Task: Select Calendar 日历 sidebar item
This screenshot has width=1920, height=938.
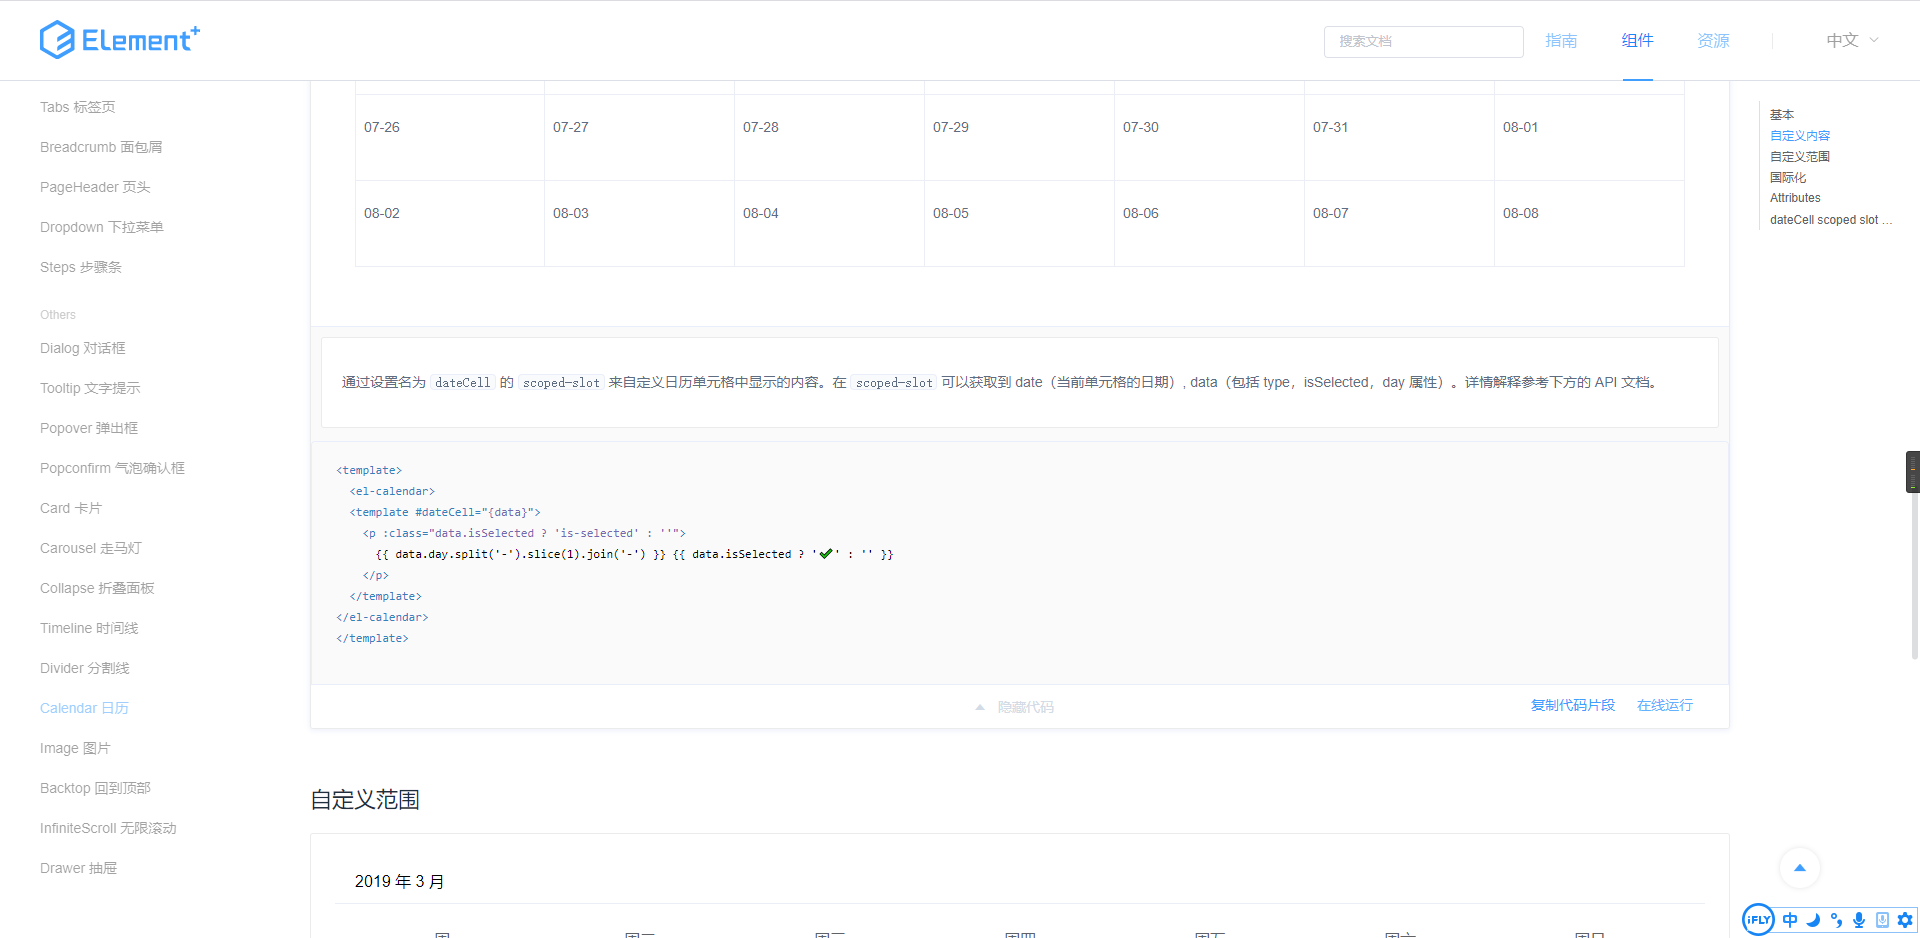Action: coord(84,708)
